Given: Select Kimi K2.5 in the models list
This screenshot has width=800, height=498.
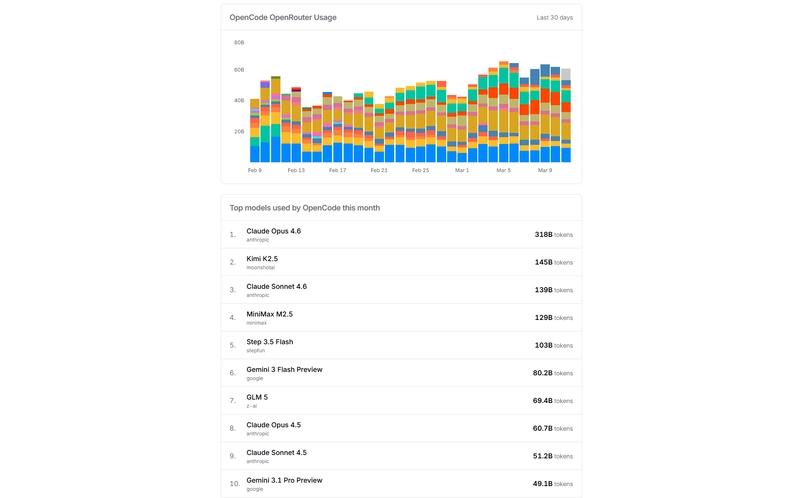Looking at the screenshot, I should click(x=262, y=259).
